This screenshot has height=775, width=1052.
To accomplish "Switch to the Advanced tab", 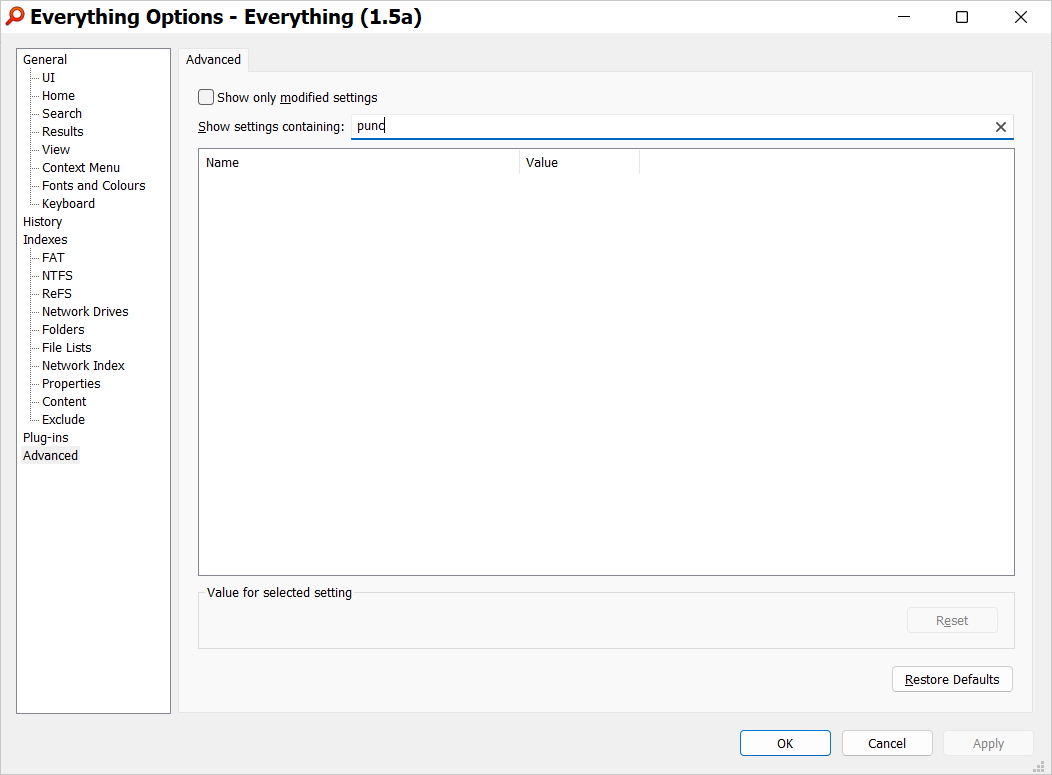I will click(213, 60).
